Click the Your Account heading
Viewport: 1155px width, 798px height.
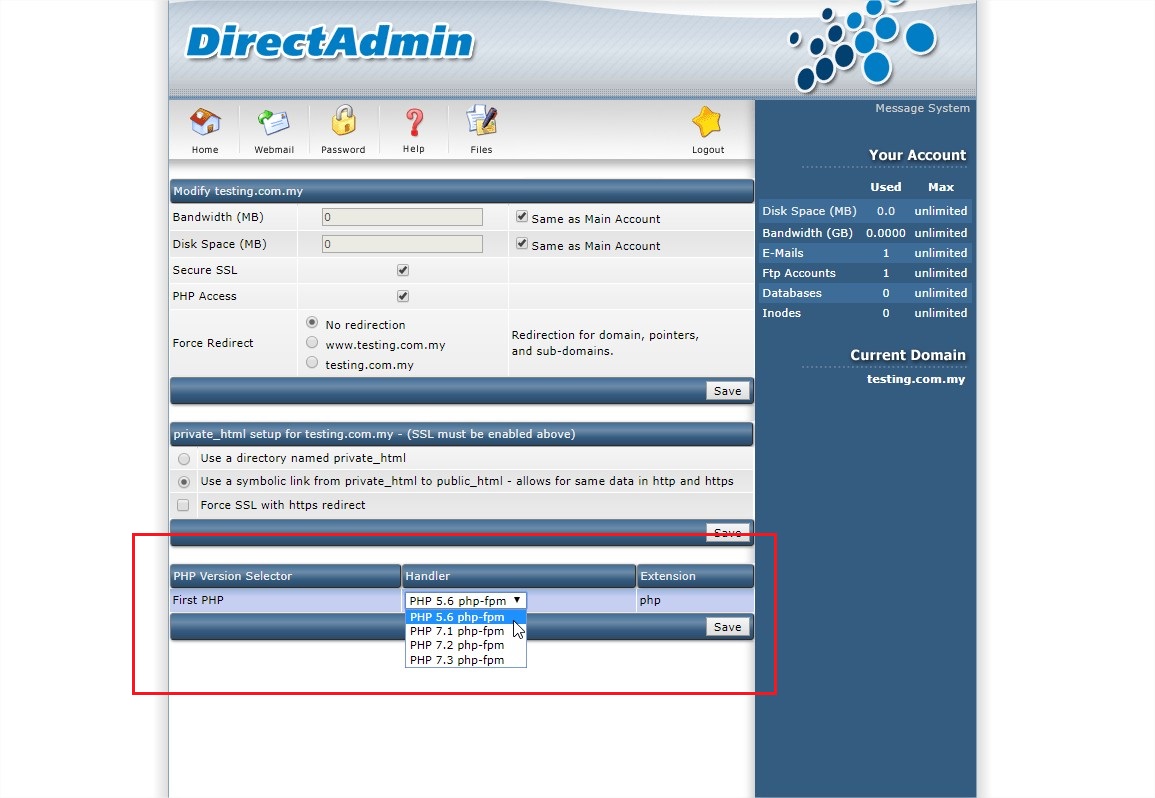point(917,155)
